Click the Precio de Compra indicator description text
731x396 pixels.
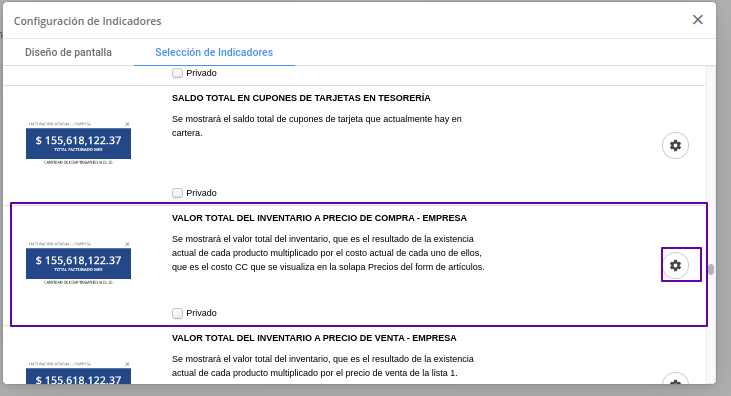328,253
